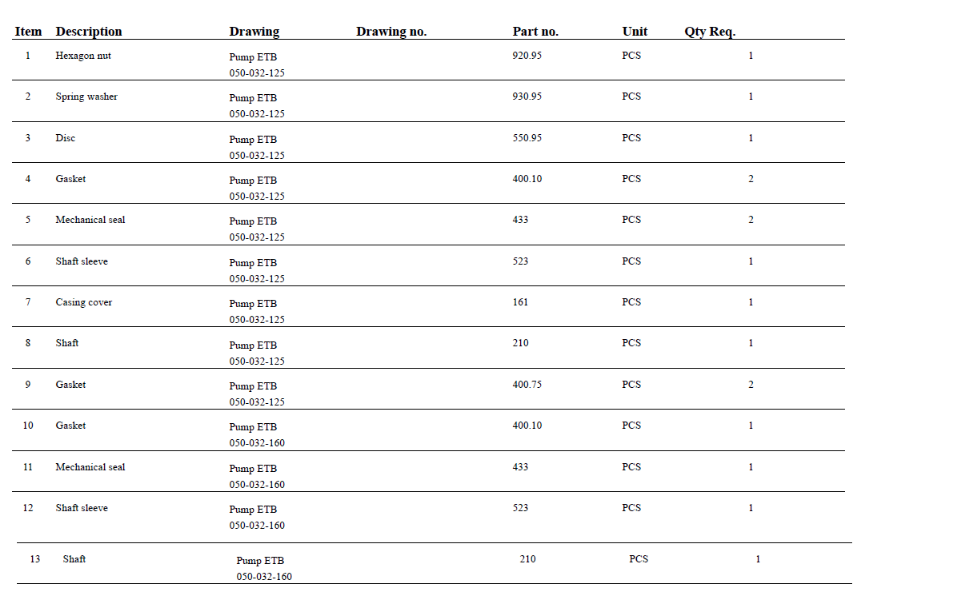
Task: Select item number 10 in the Item column
Action: coord(28,426)
